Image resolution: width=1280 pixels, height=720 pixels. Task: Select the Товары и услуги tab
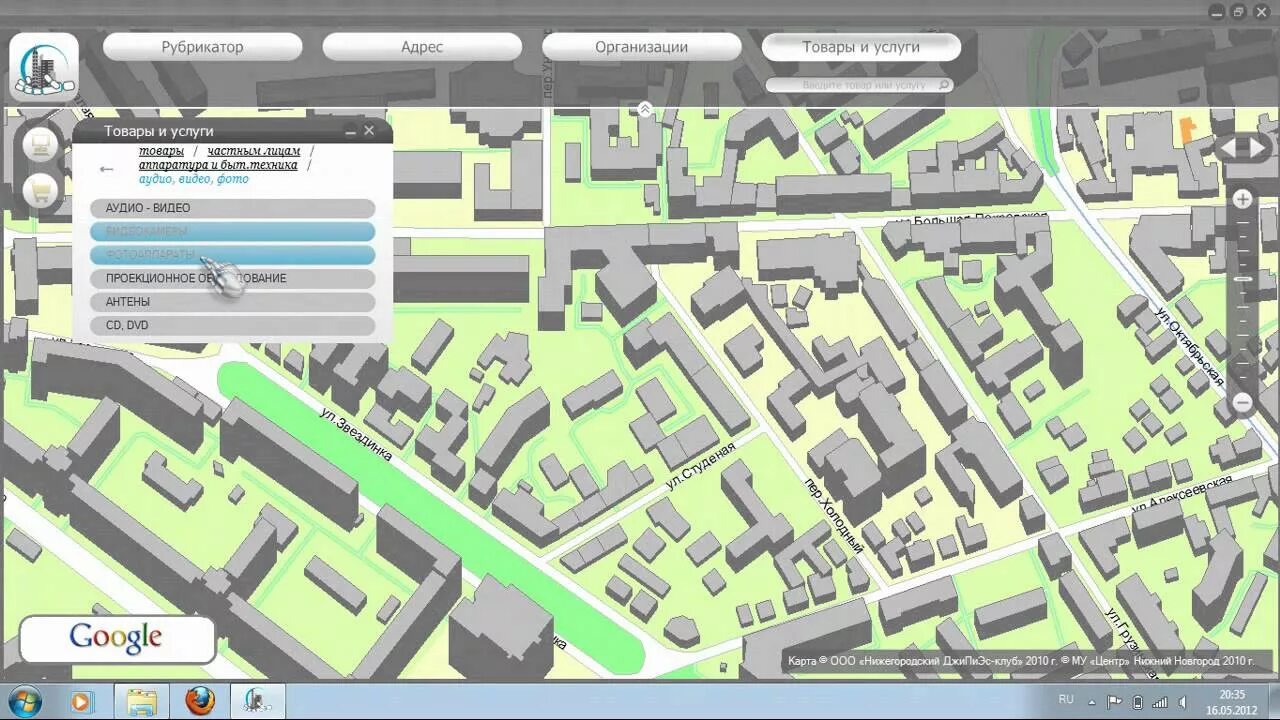coord(861,47)
